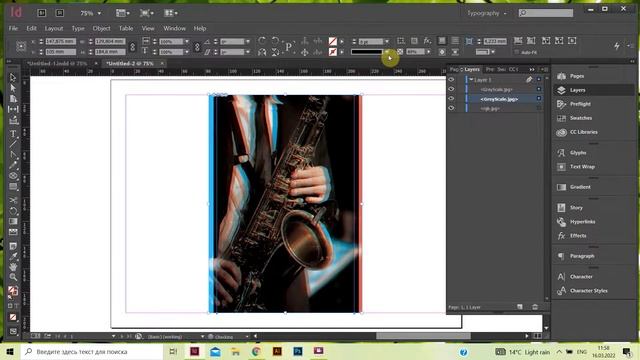This screenshot has width=640, height=360.
Task: Click the Fit Content Proportionally icon
Action: [x=531, y=40]
